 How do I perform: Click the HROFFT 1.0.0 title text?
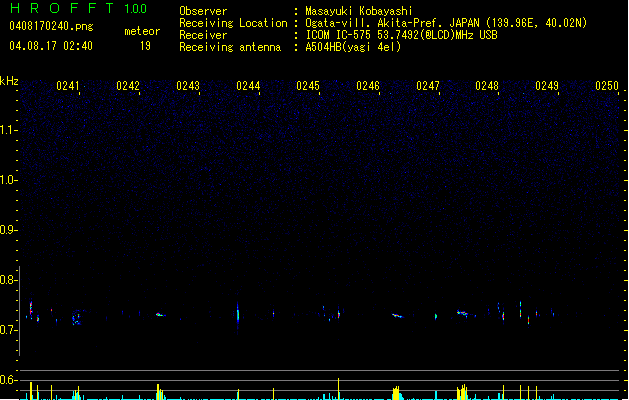(78, 8)
